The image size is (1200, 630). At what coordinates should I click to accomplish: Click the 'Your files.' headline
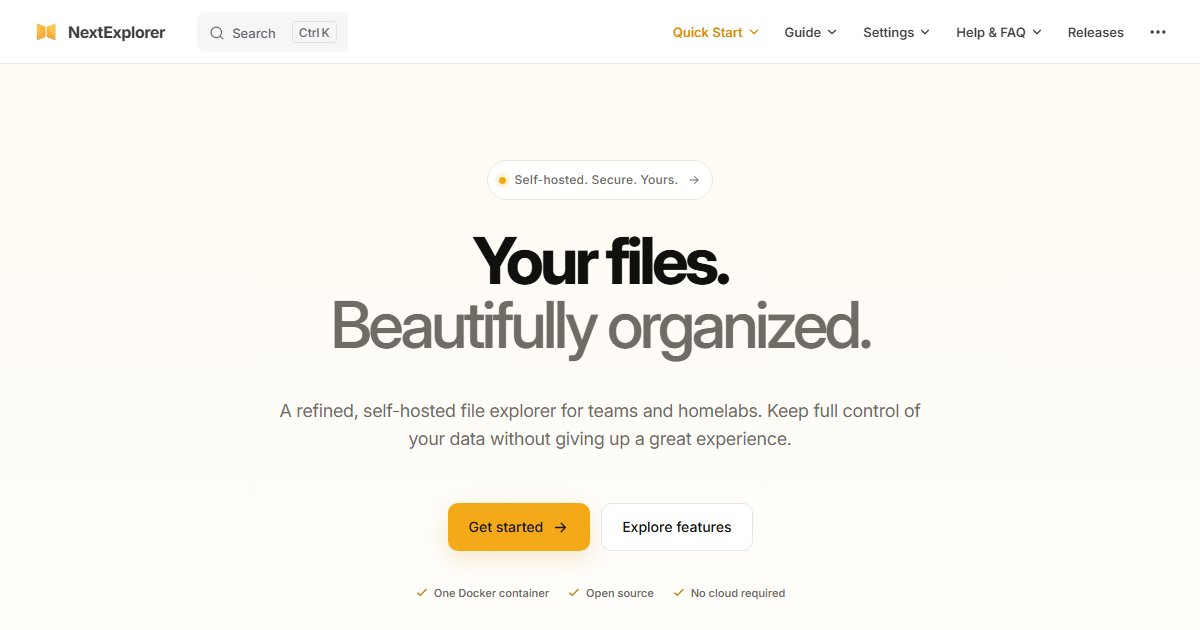pyautogui.click(x=601, y=261)
